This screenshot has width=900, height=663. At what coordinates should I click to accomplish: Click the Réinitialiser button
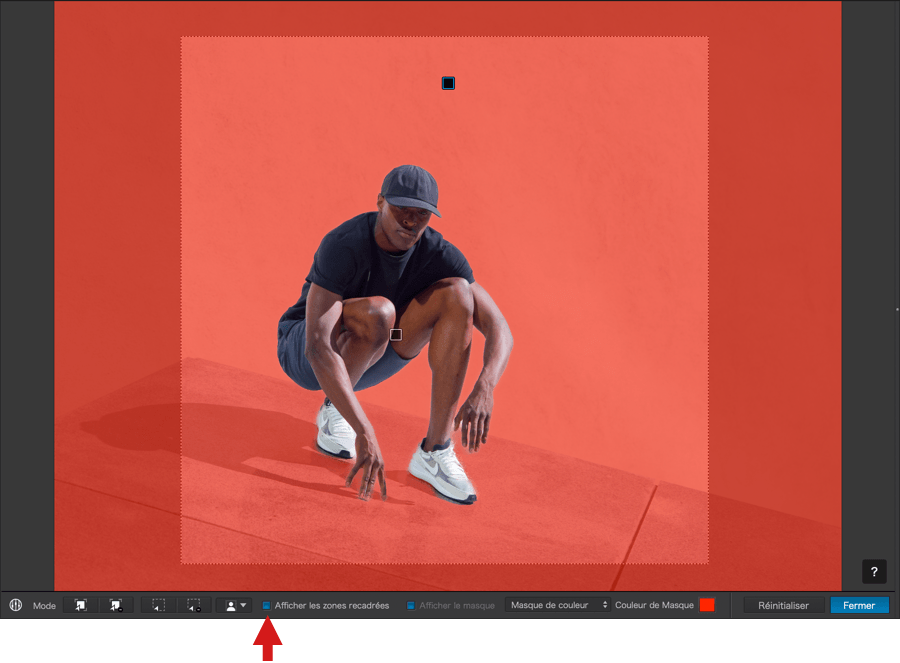click(783, 605)
